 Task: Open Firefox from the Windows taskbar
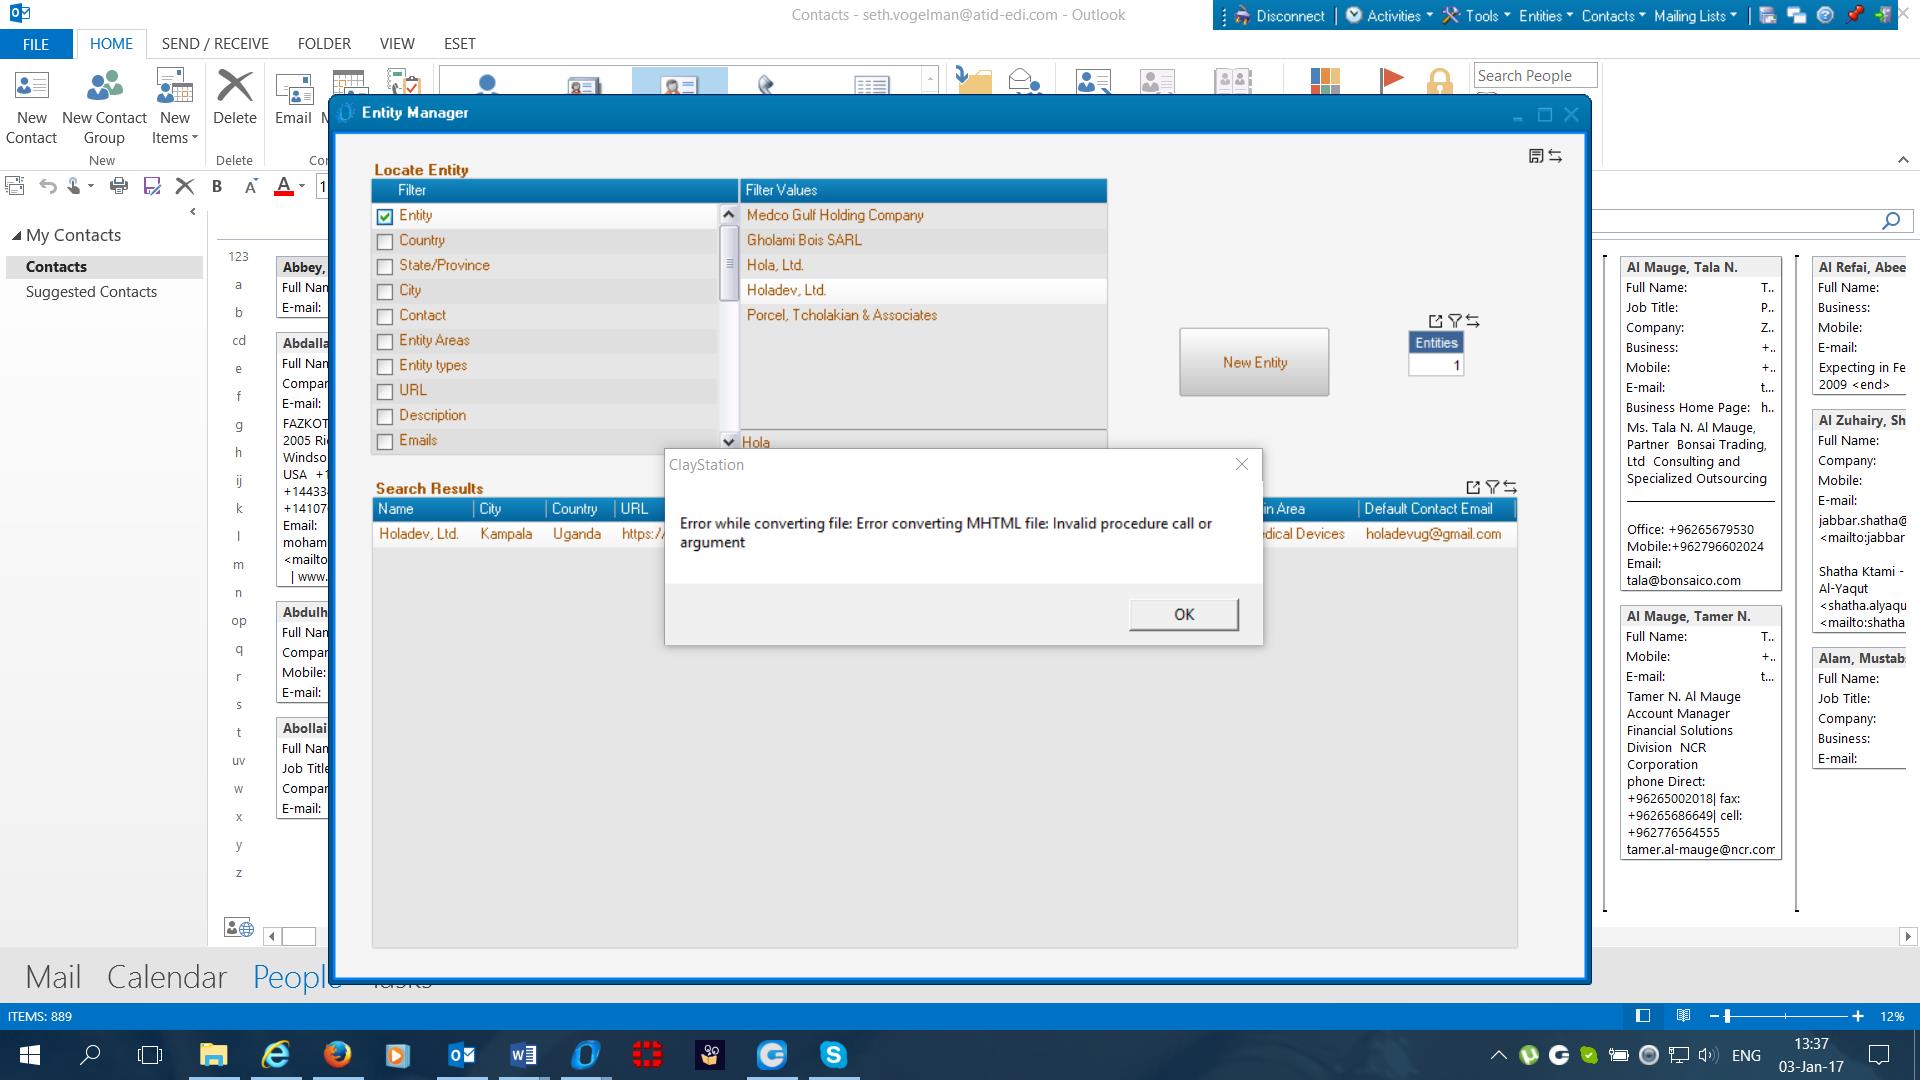(337, 1054)
